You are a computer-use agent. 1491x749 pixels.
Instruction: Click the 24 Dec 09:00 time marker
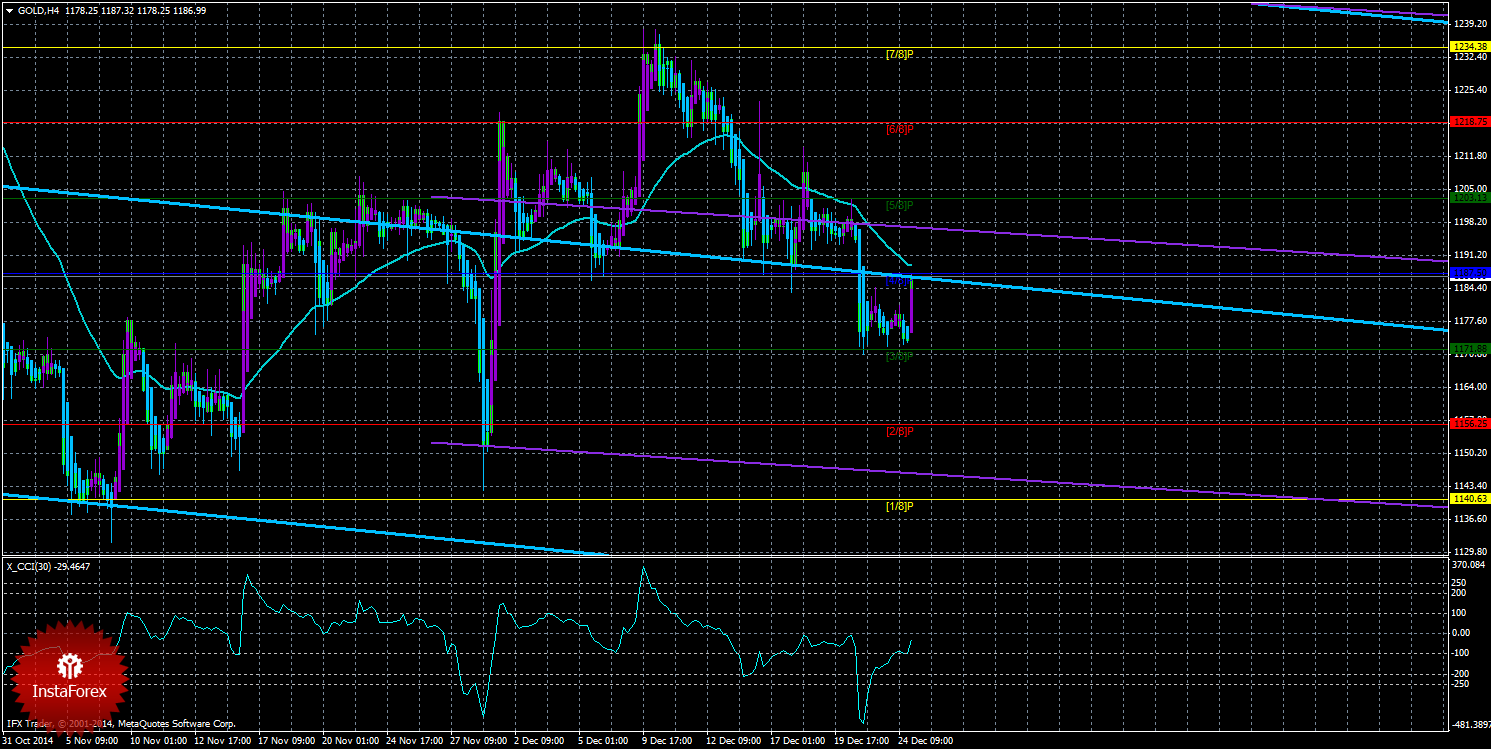click(x=924, y=742)
